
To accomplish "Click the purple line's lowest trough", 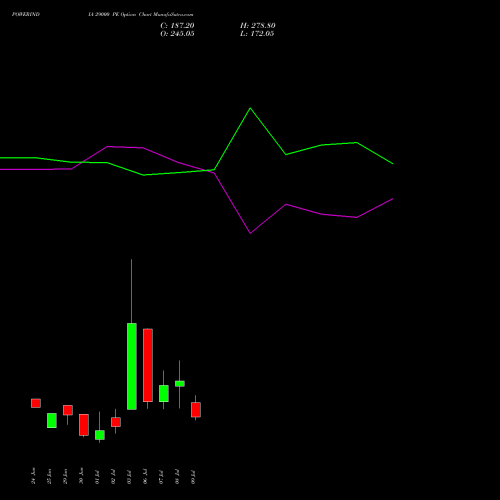I will 250,233.
